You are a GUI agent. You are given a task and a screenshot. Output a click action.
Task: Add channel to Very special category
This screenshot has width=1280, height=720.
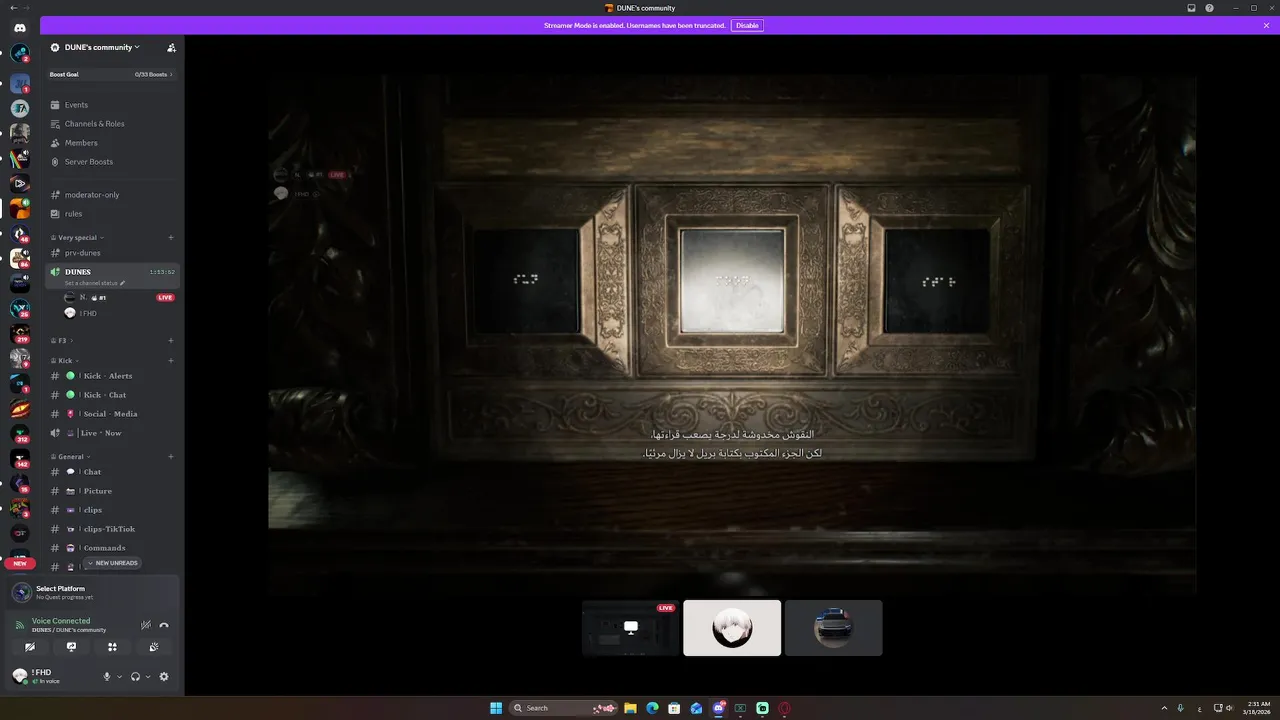pos(171,238)
